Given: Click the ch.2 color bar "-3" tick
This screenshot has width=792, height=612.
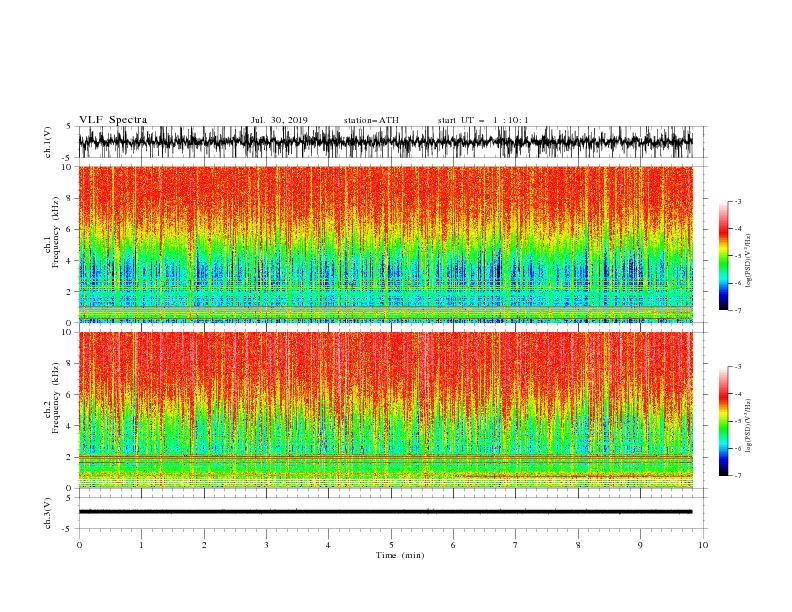Looking at the screenshot, I should pyautogui.click(x=738, y=367).
